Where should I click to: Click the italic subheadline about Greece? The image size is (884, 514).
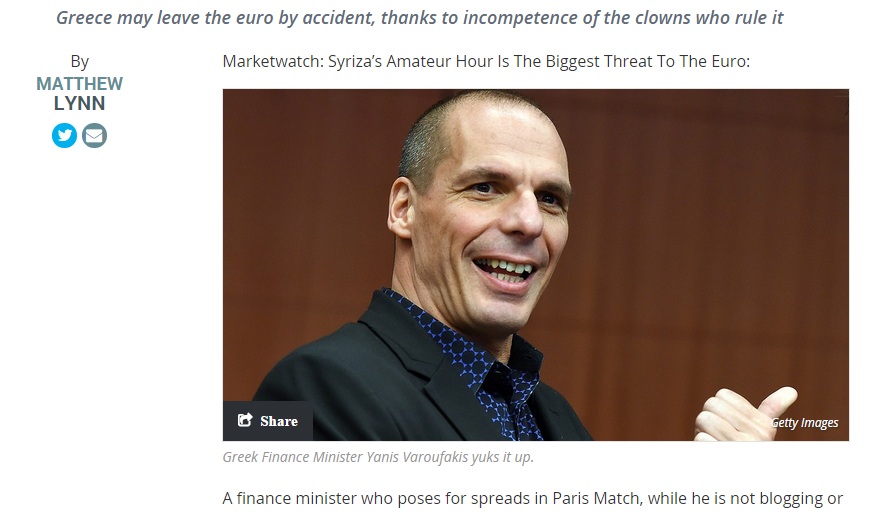419,18
